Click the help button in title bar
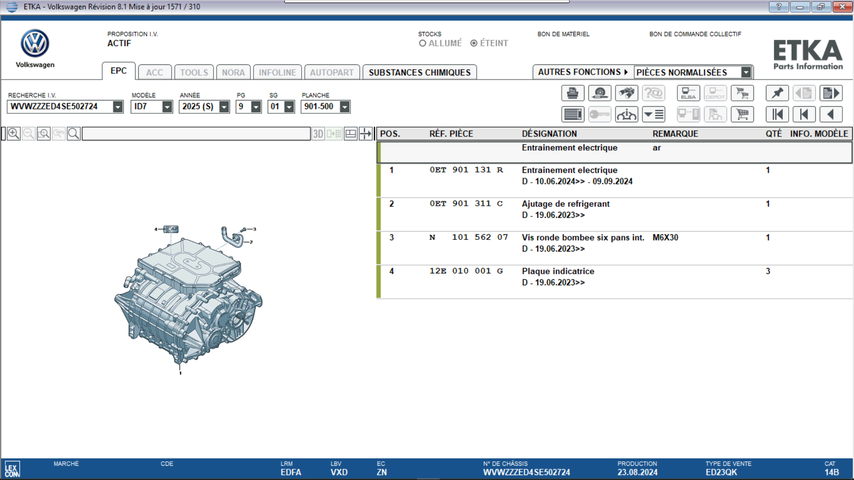Screen dimensions: 854x480 coord(779,7)
